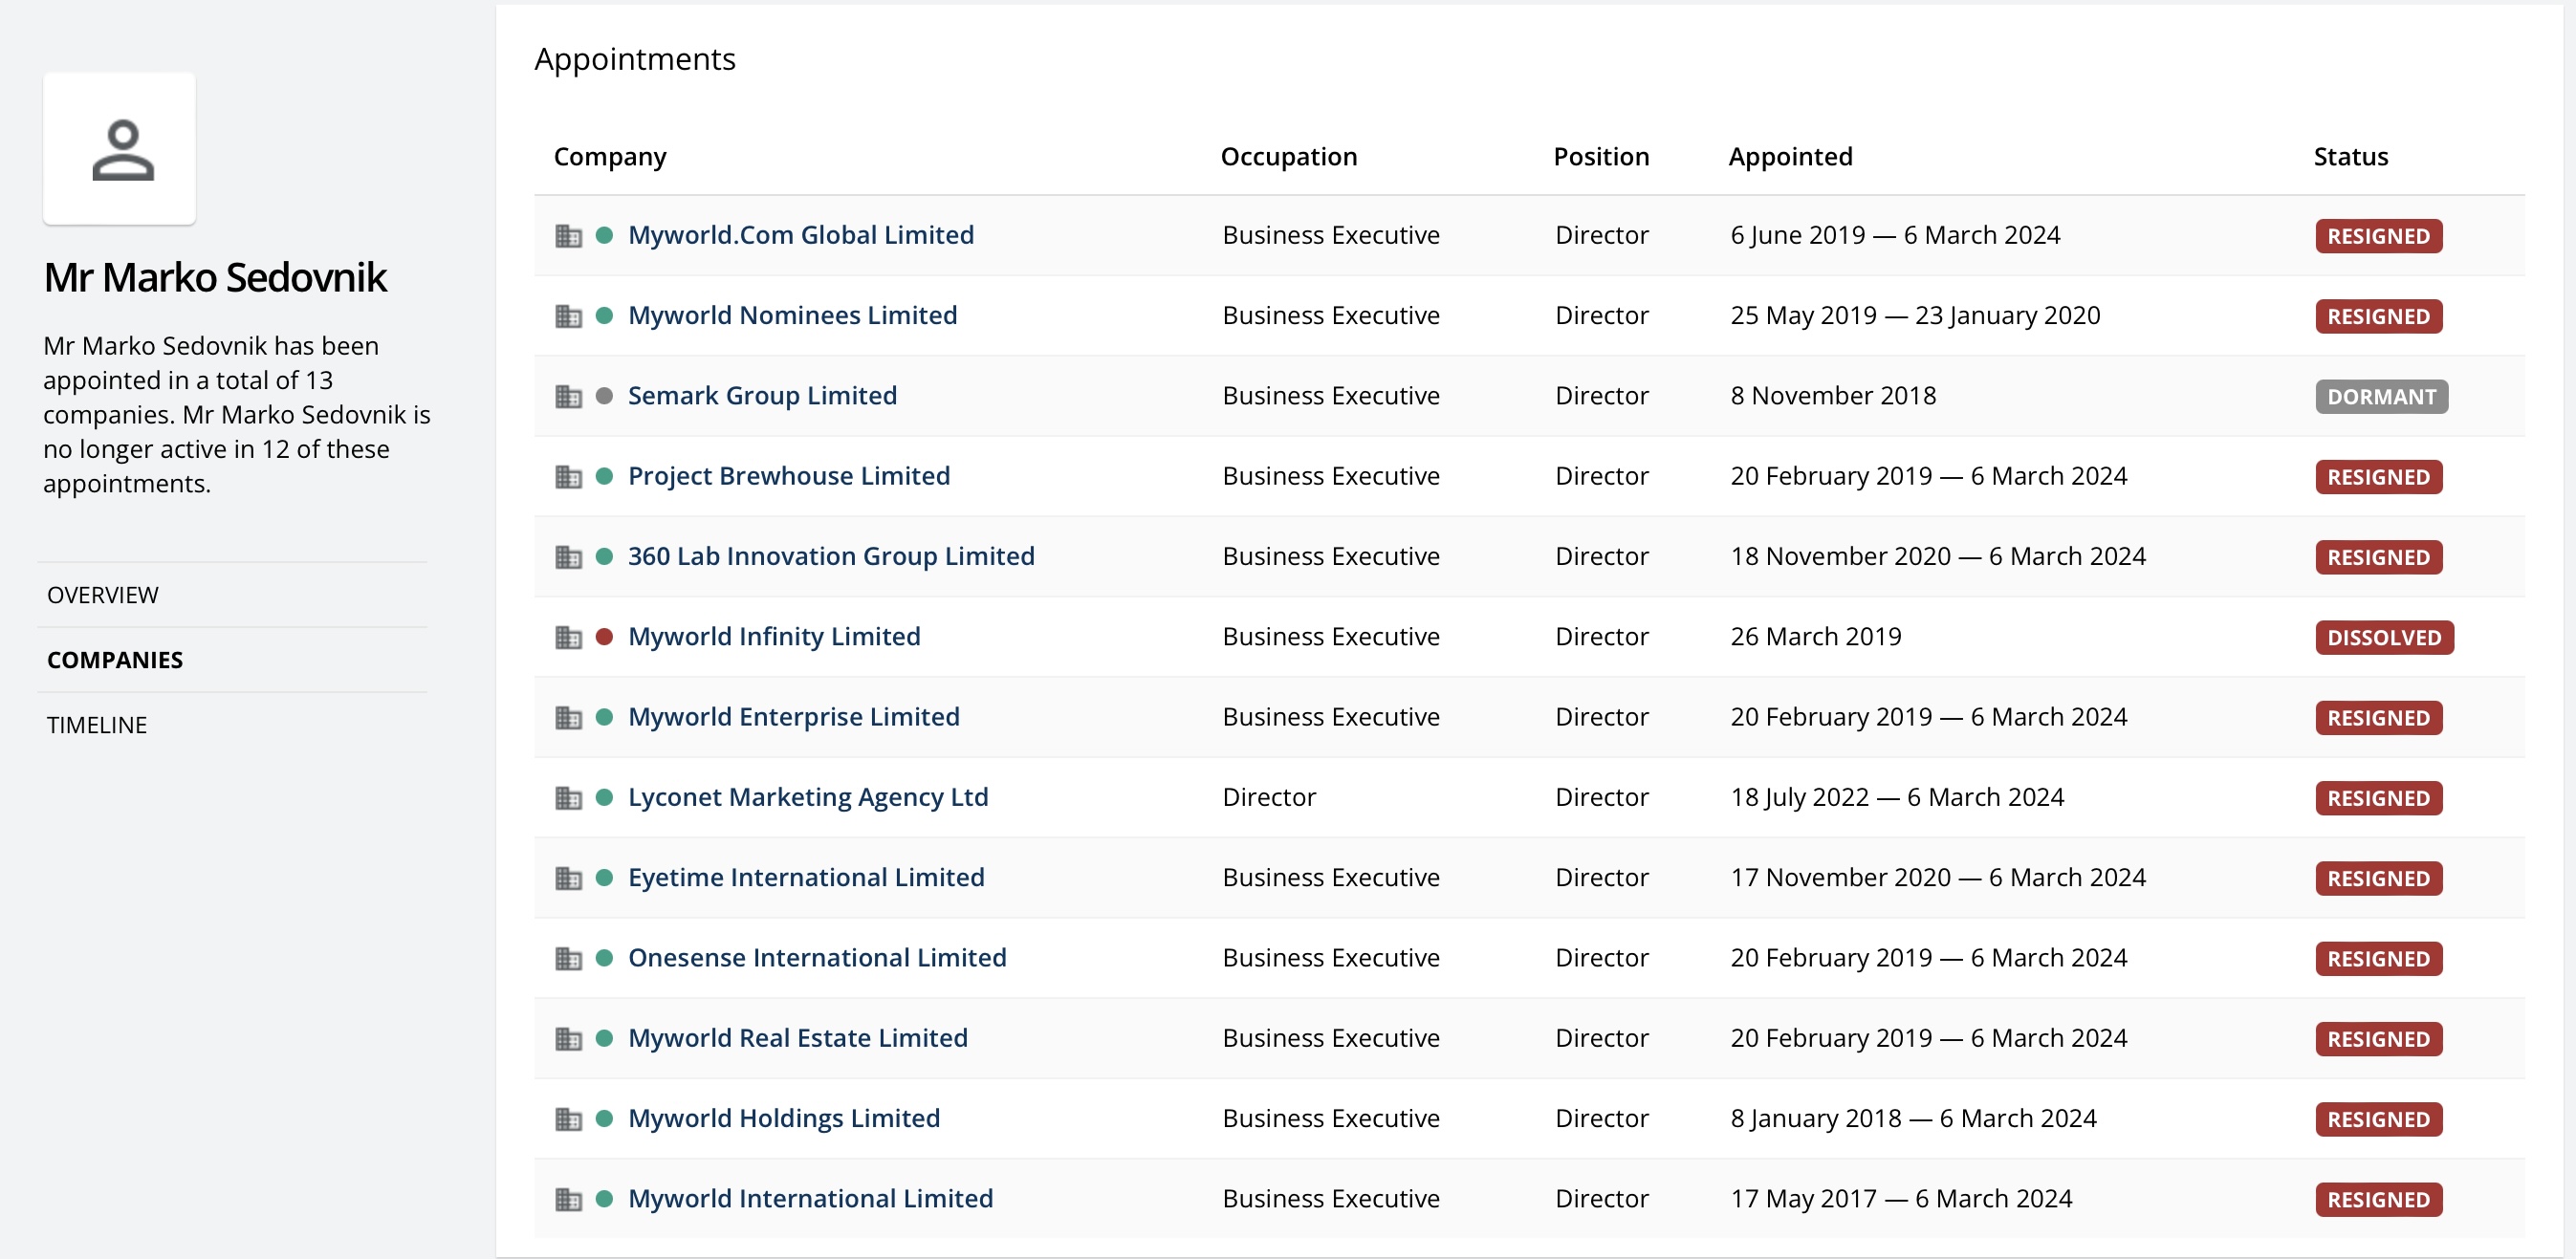Click green status dot for Myworld International Limited

point(604,1198)
